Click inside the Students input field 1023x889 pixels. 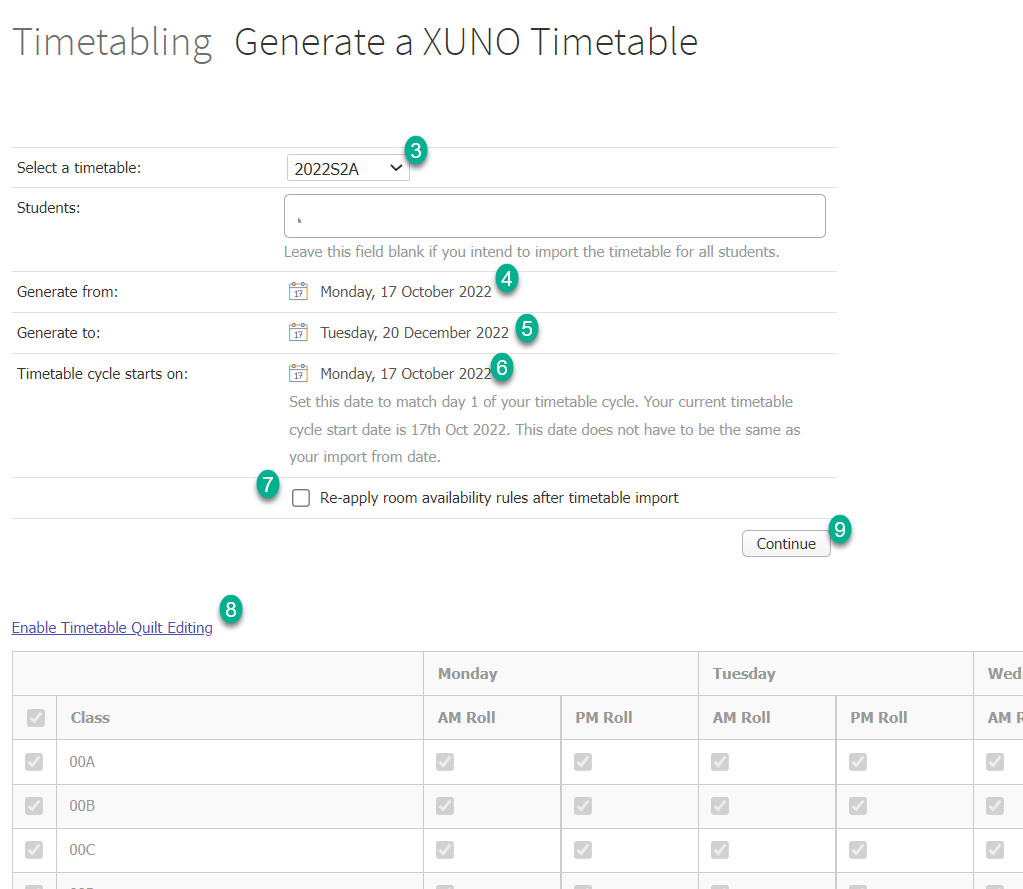point(553,215)
